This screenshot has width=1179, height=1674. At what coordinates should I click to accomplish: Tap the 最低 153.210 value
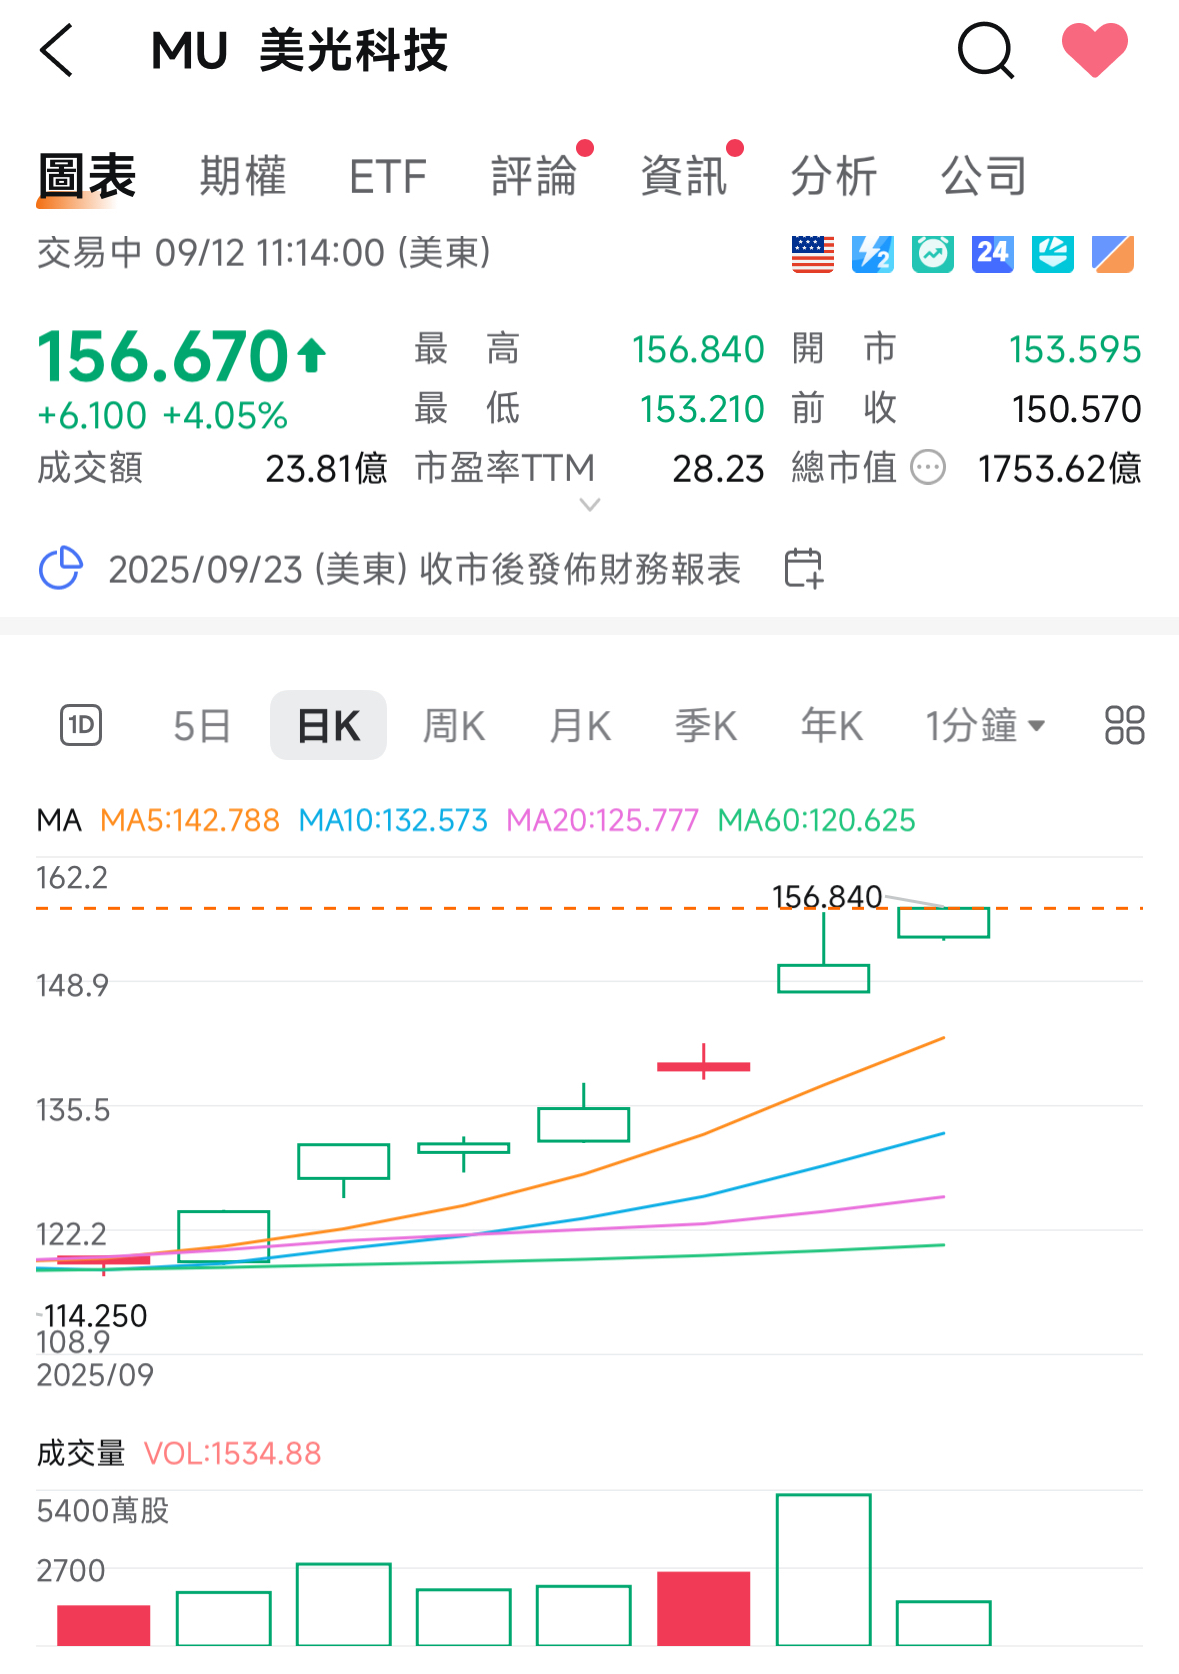701,409
